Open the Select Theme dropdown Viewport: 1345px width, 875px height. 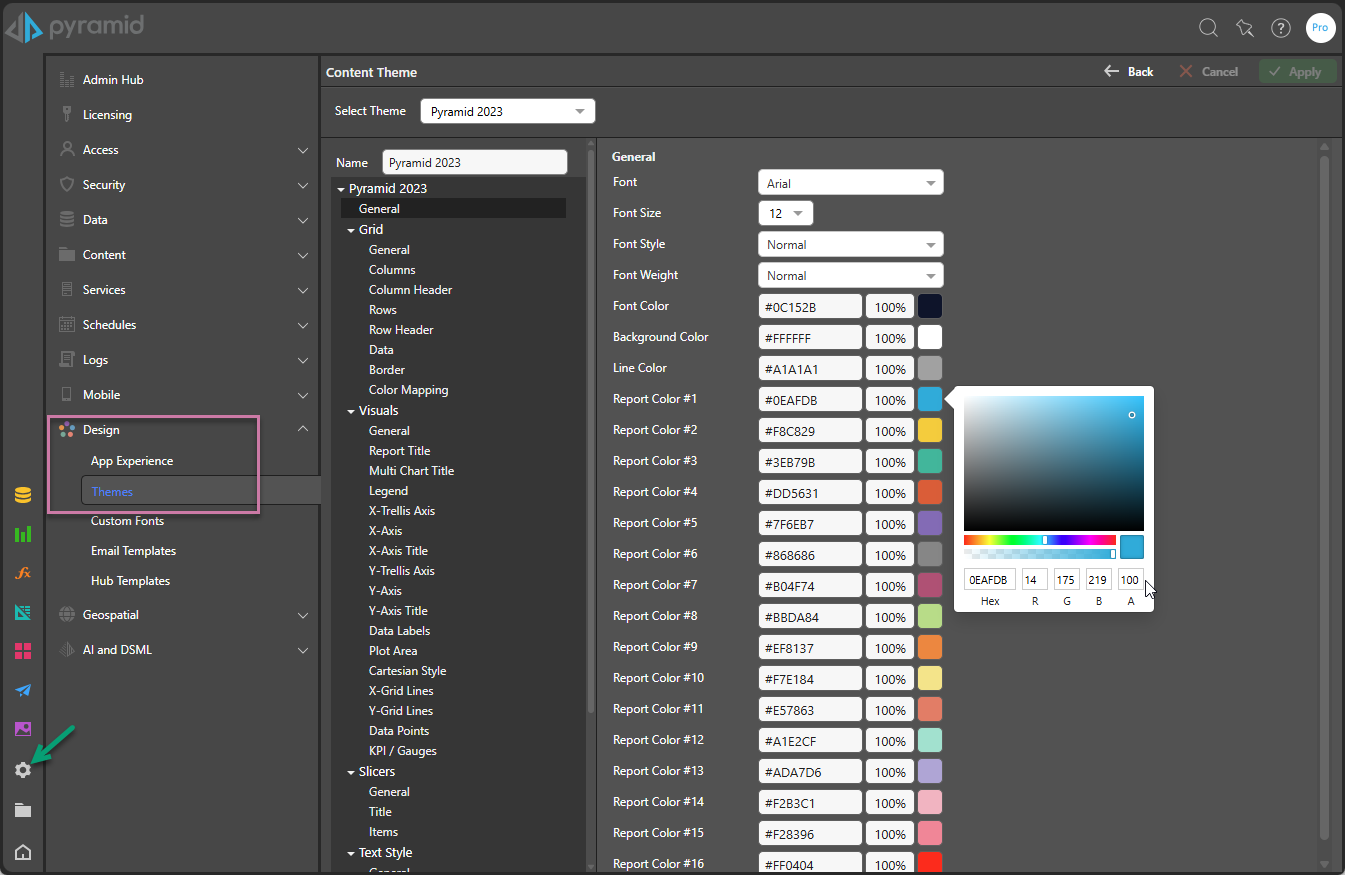507,111
